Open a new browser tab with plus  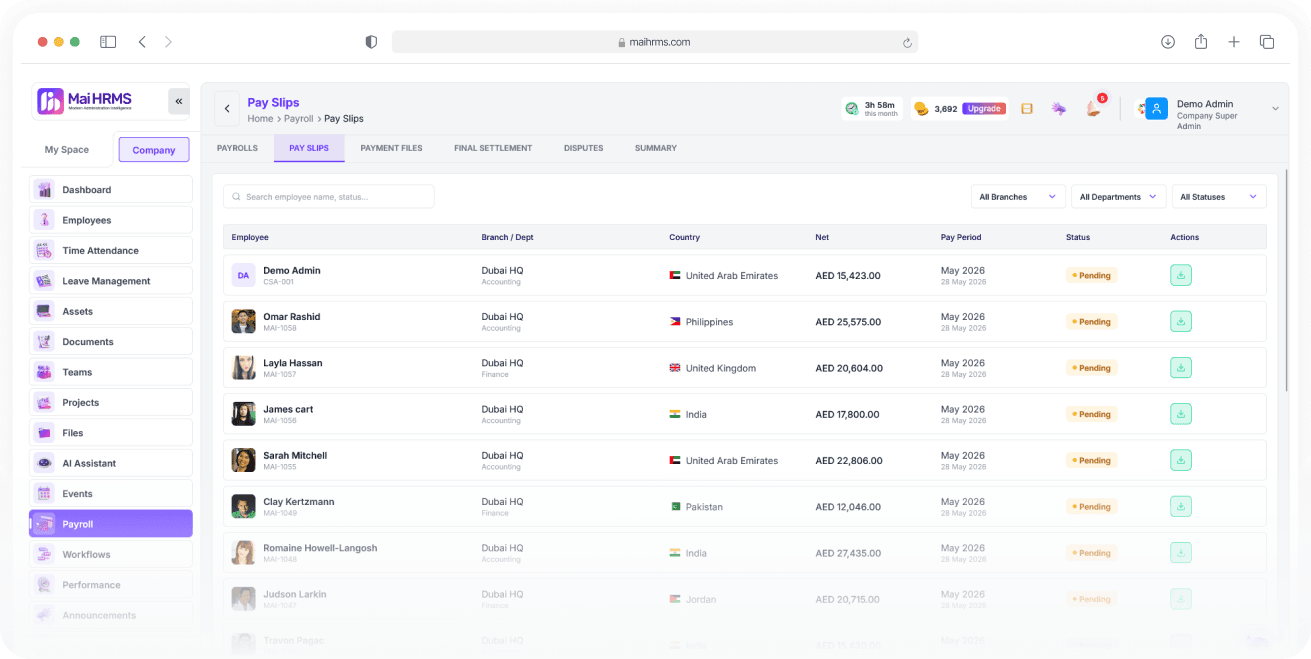pyautogui.click(x=1234, y=42)
